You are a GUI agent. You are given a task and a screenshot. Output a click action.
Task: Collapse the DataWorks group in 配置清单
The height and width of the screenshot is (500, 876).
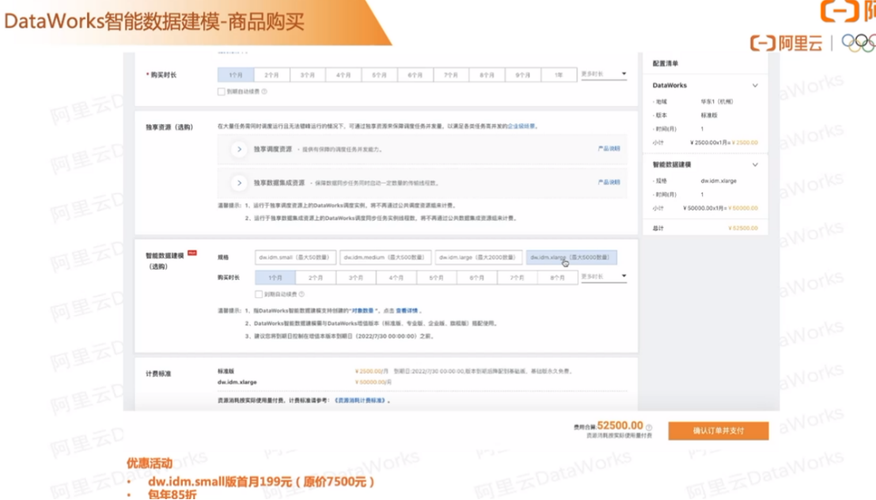coord(755,85)
